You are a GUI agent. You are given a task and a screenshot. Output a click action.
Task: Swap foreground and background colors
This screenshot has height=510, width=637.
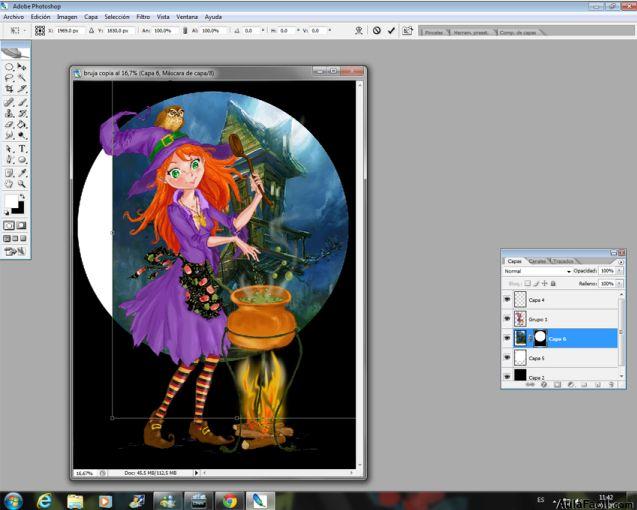pos(22,197)
